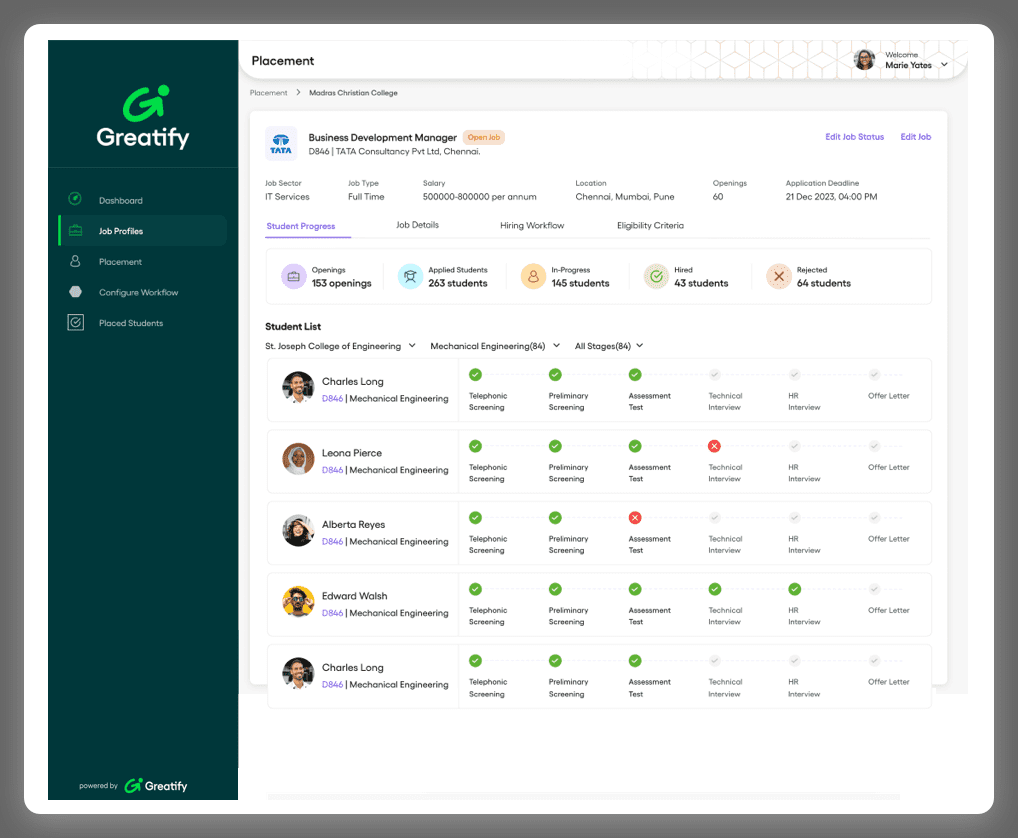The image size is (1018, 838).
Task: Switch to the Job Details tab
Action: (x=417, y=225)
